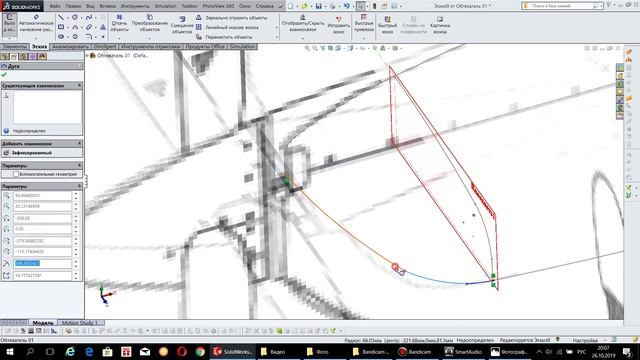Switch to Motion Study 1 tab
Screen dimensions: 640x360
click(80, 323)
